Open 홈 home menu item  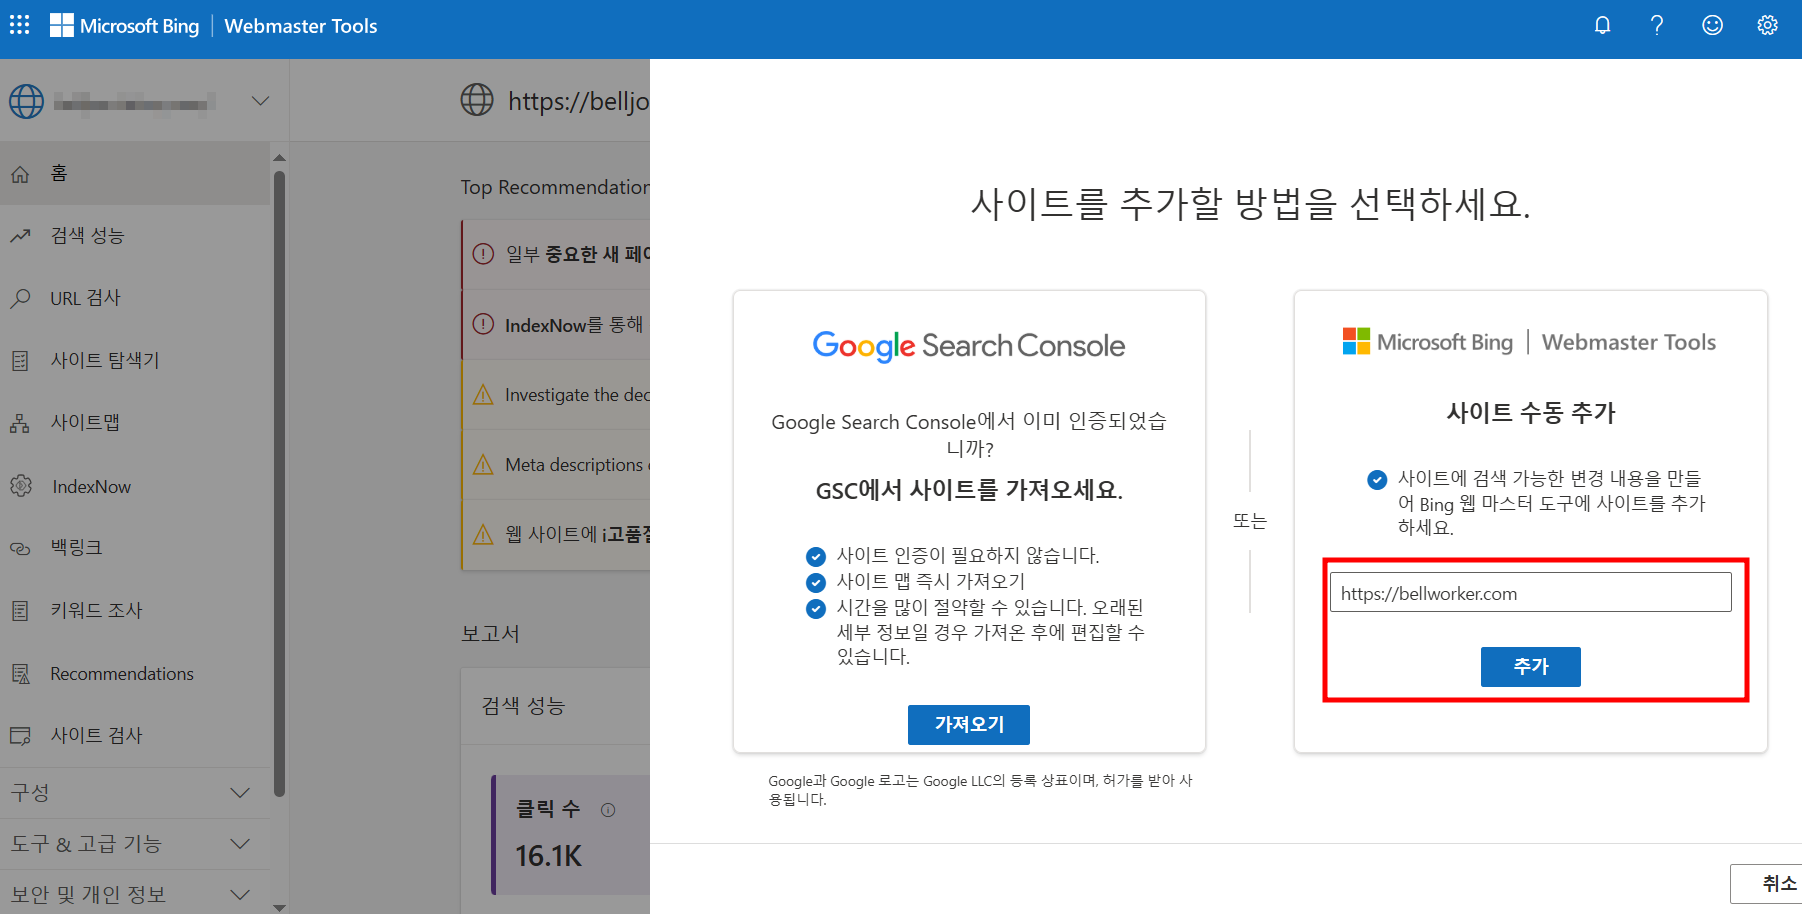tap(135, 173)
